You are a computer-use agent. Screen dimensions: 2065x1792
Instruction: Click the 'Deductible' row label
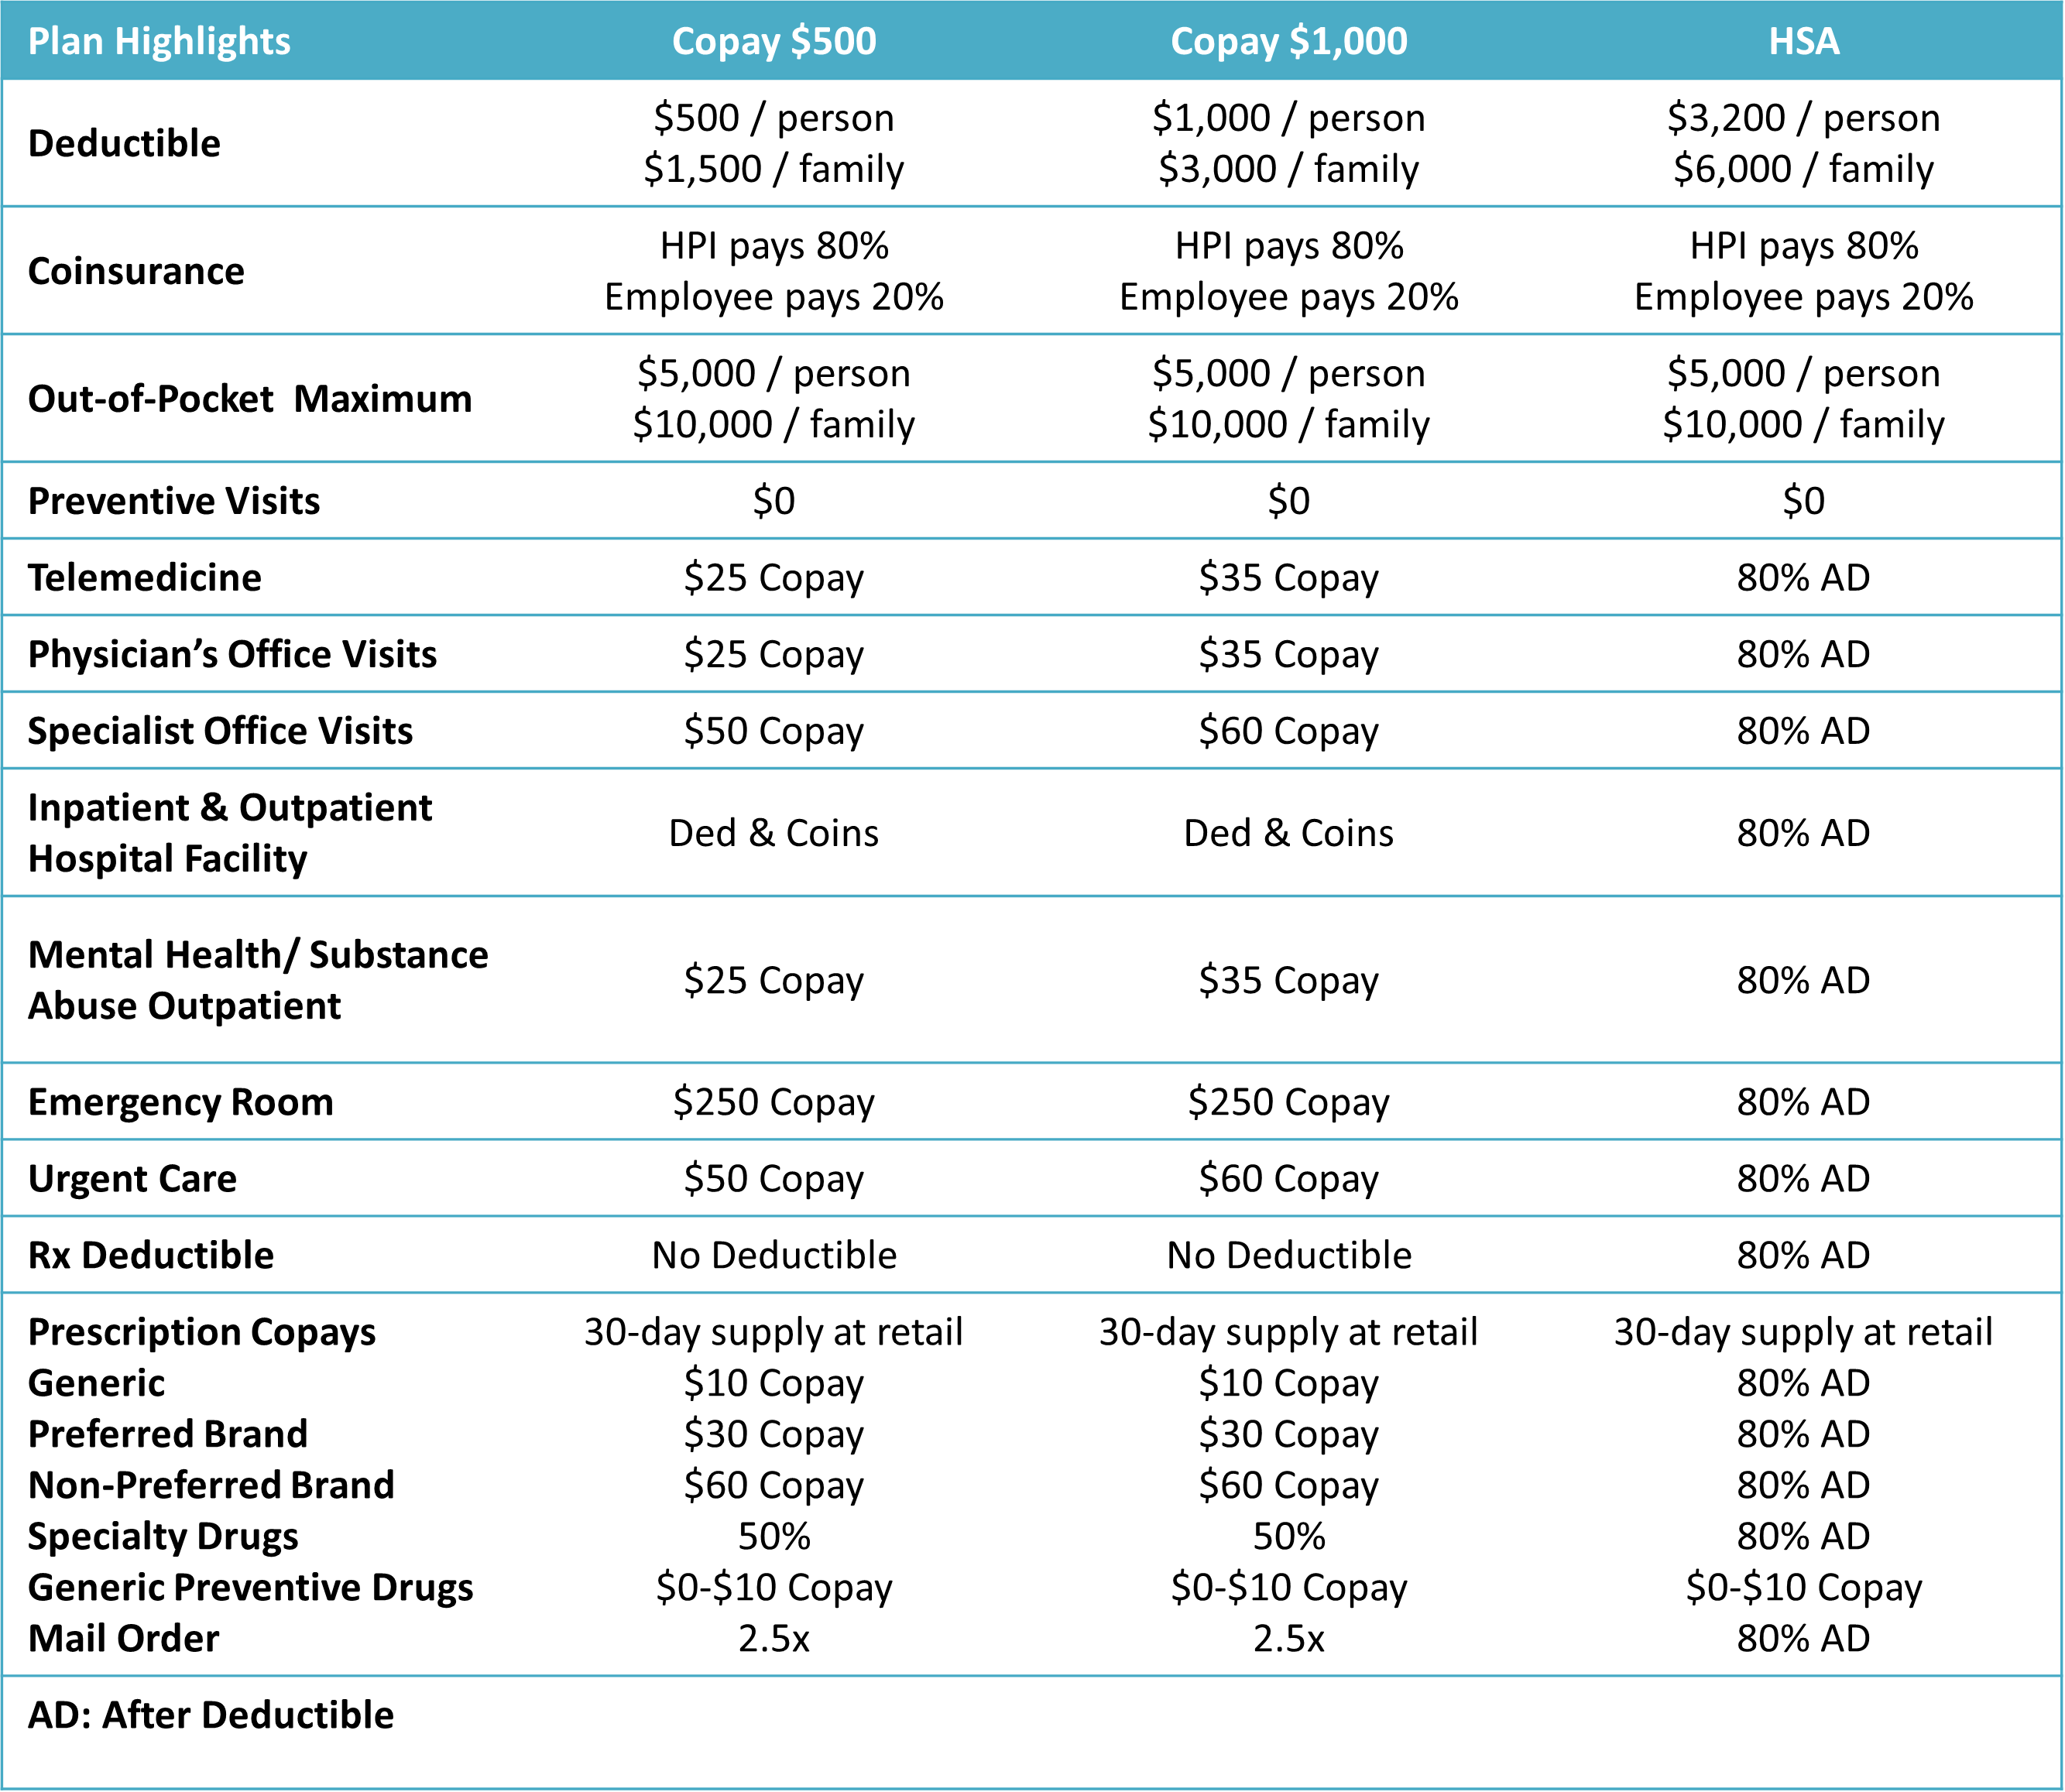[124, 143]
